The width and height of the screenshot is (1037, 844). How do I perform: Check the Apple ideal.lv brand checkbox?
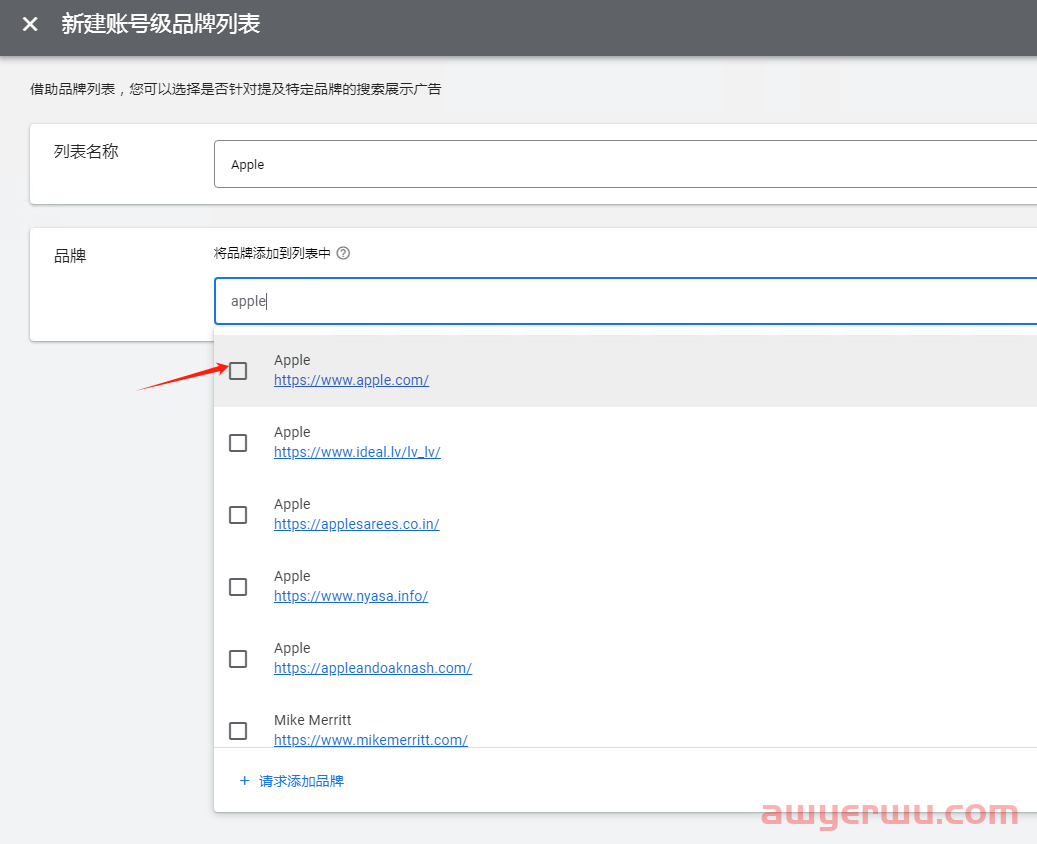(x=238, y=443)
